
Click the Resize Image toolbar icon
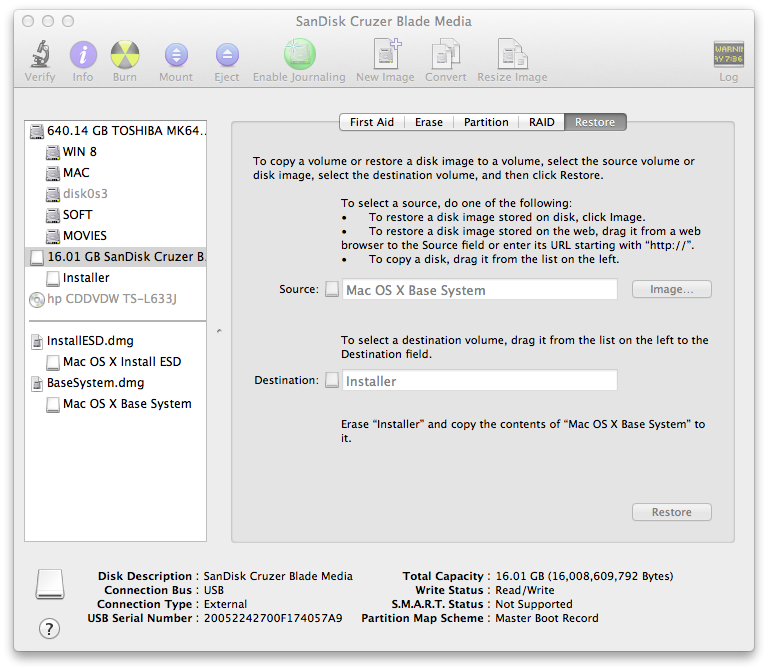(512, 54)
